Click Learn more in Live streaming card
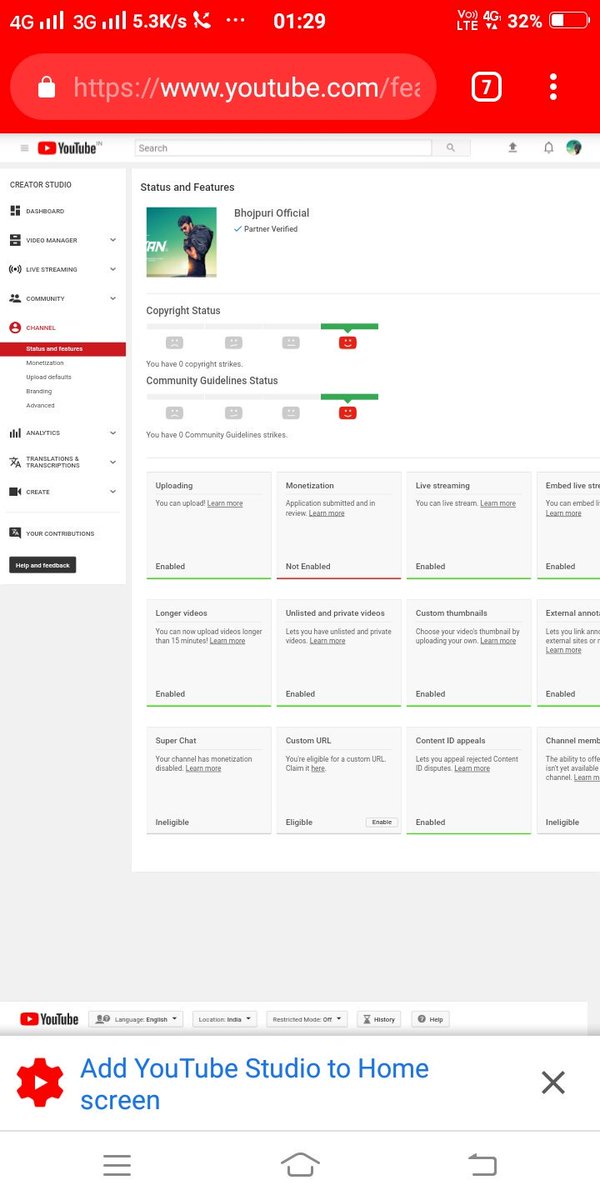The height and width of the screenshot is (1200, 600). point(498,503)
